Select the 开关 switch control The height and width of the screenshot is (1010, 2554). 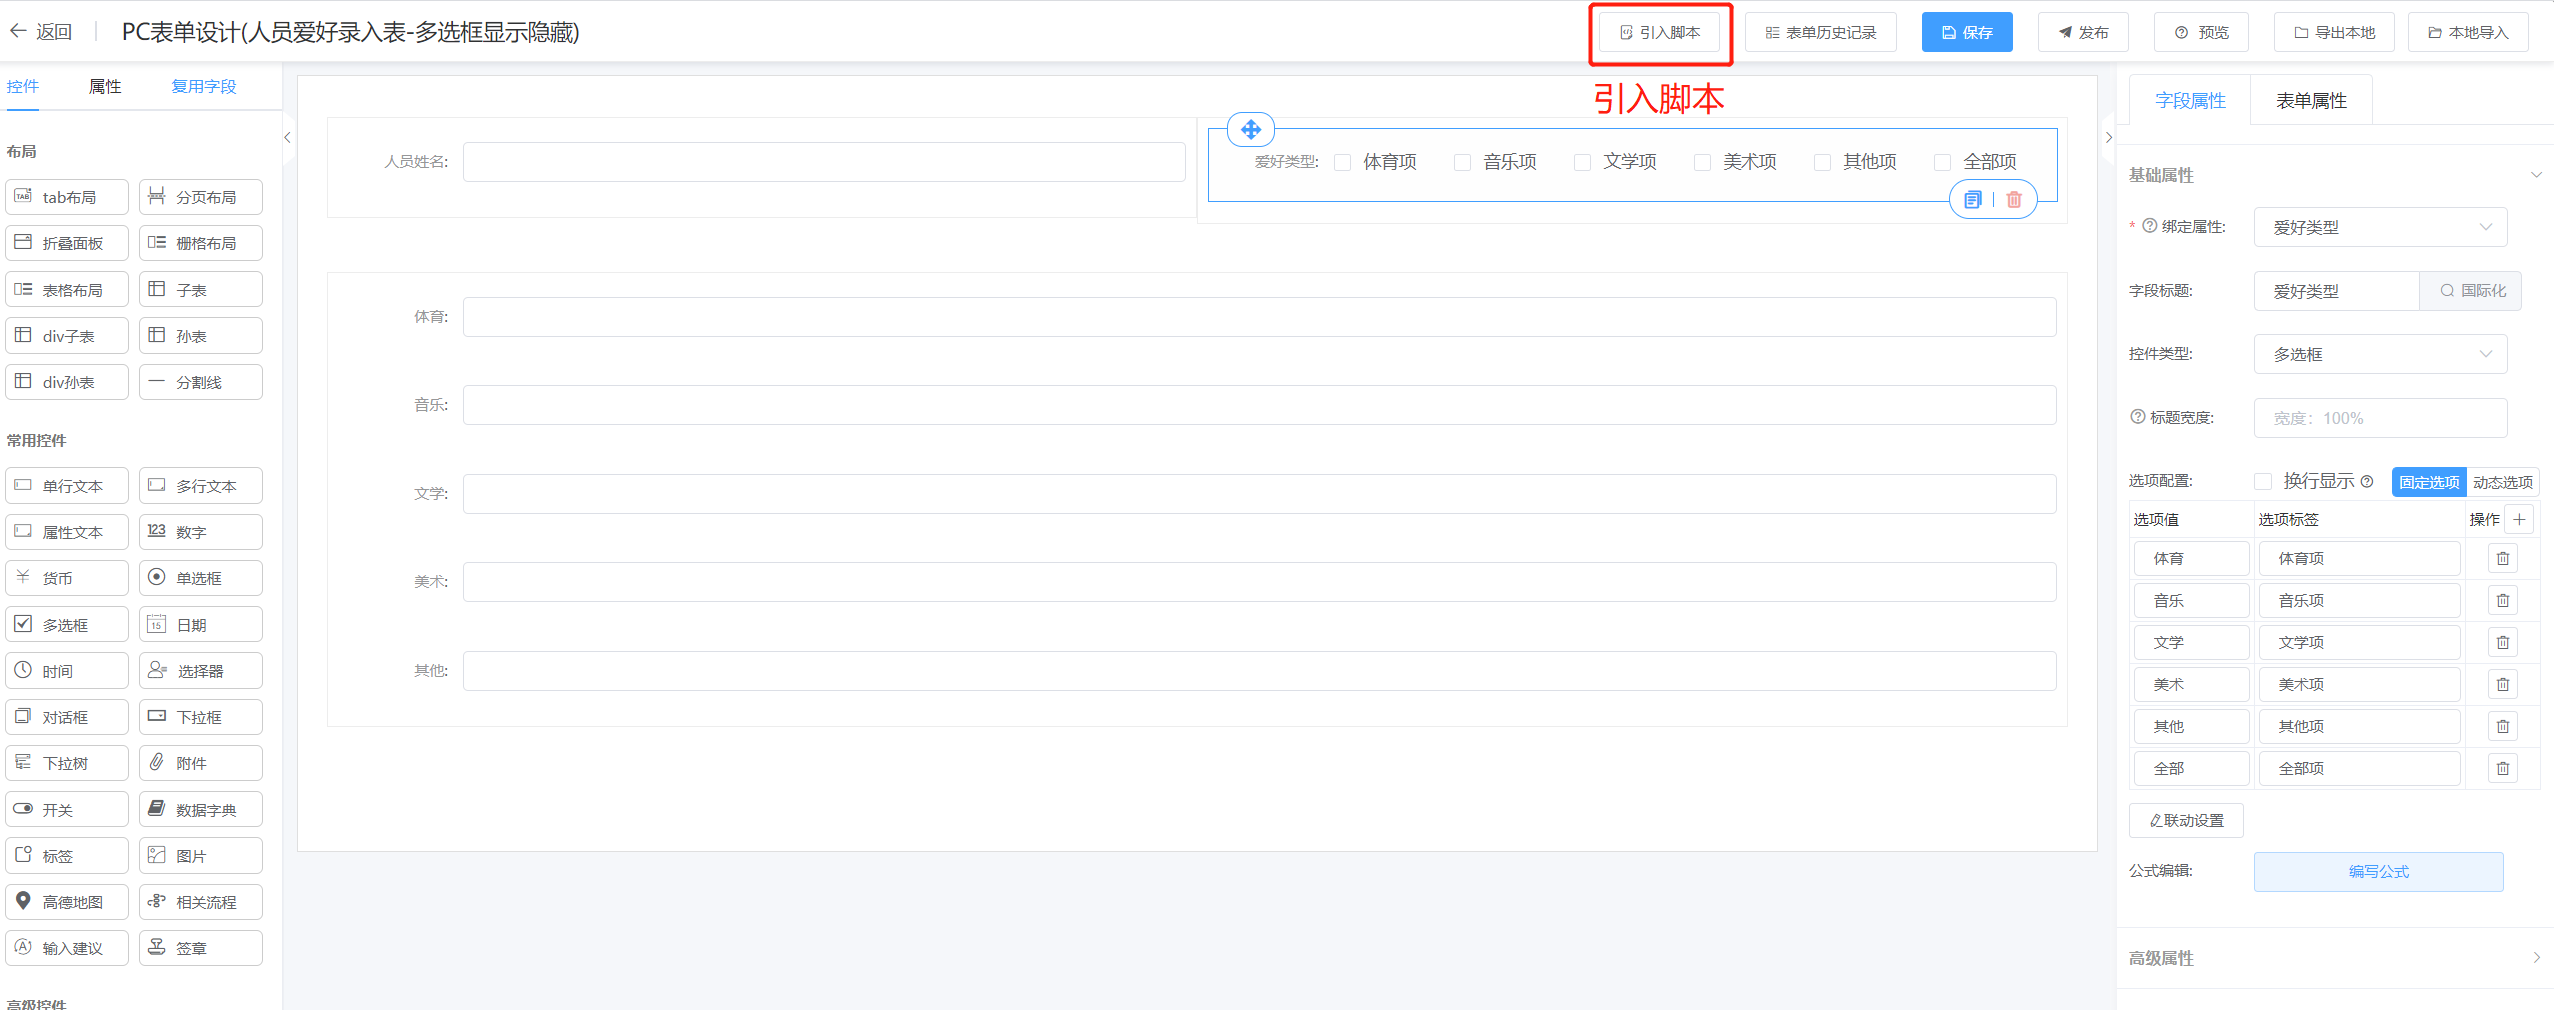point(67,810)
